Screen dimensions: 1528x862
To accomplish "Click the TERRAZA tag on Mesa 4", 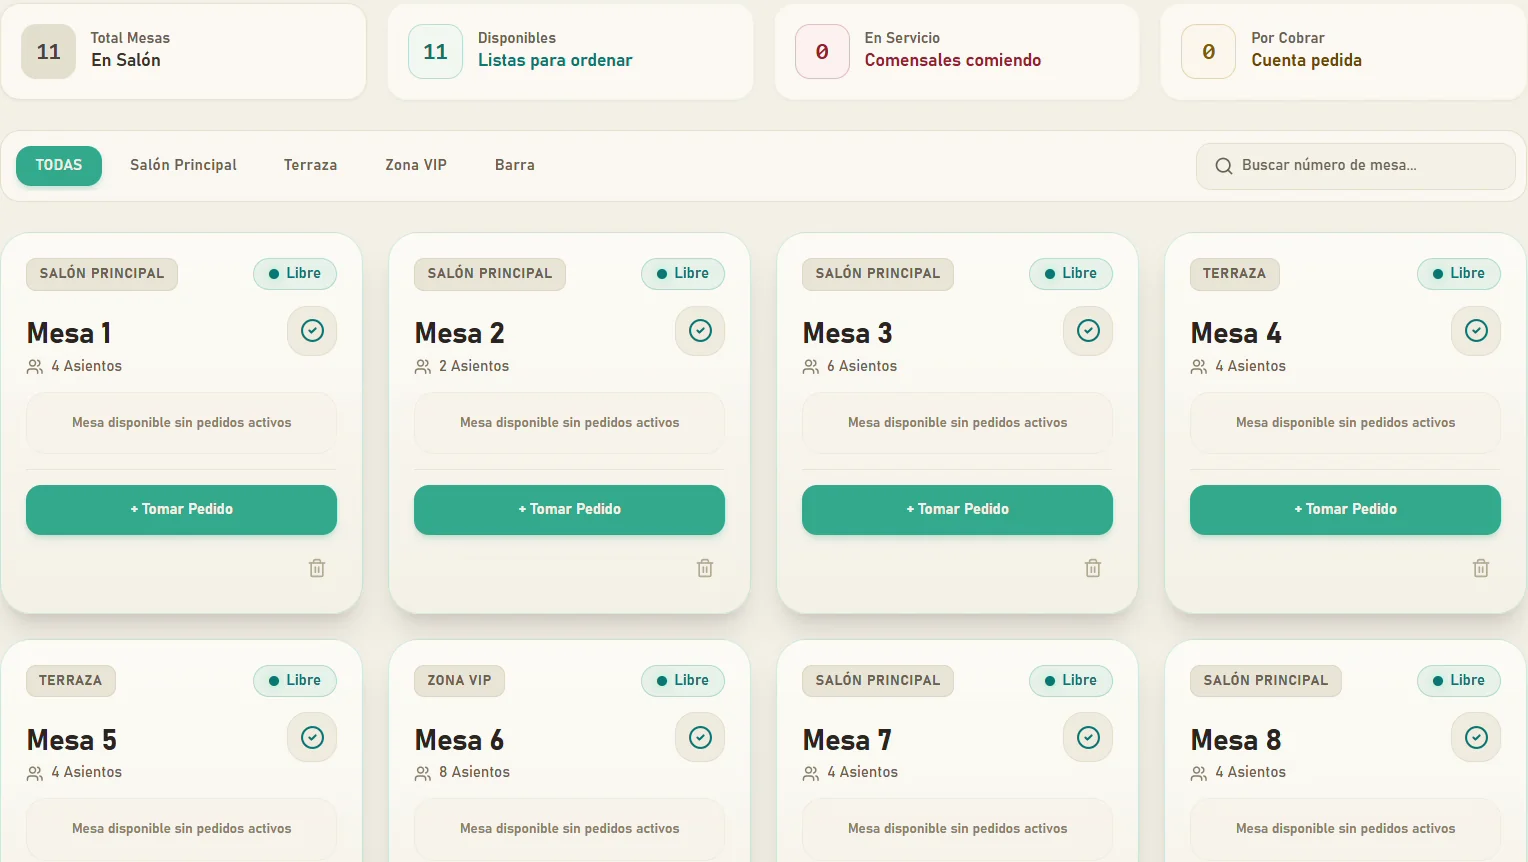I will click(1235, 274).
